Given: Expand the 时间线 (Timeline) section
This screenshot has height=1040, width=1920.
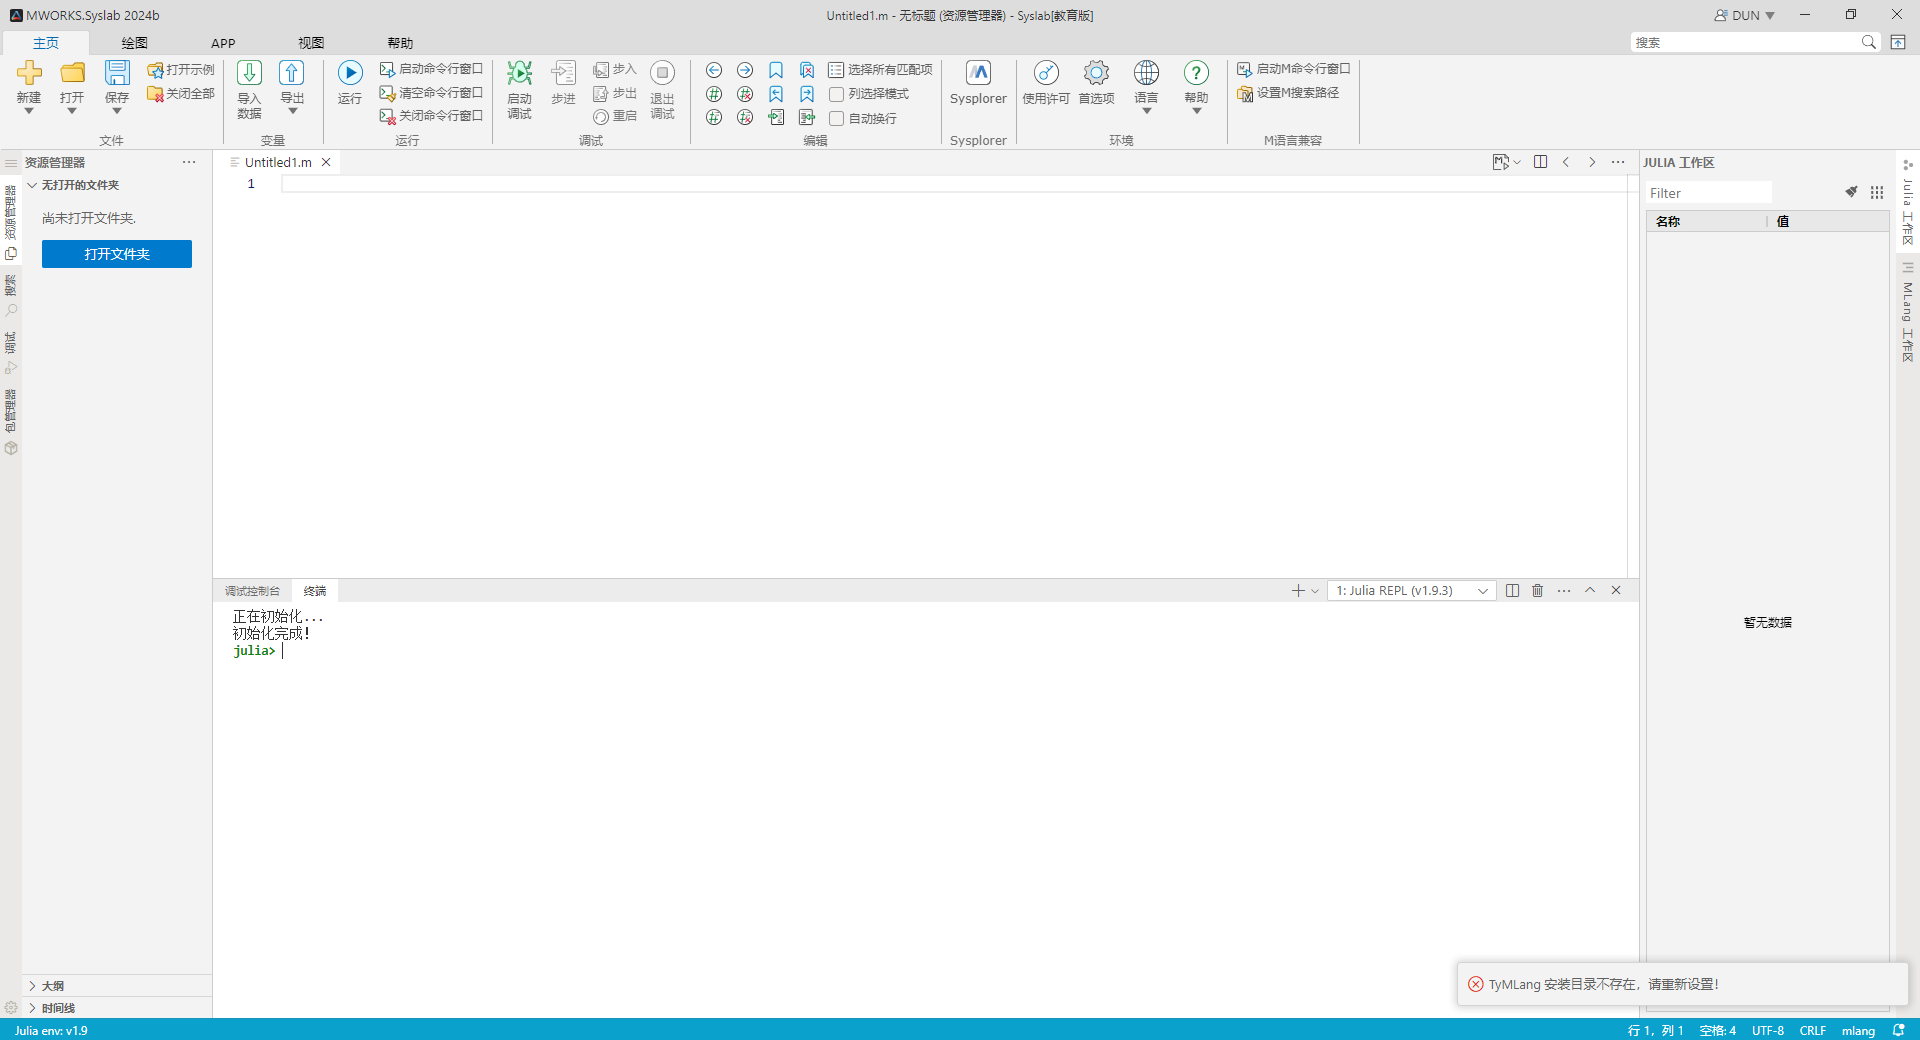Looking at the screenshot, I should click(x=117, y=1008).
